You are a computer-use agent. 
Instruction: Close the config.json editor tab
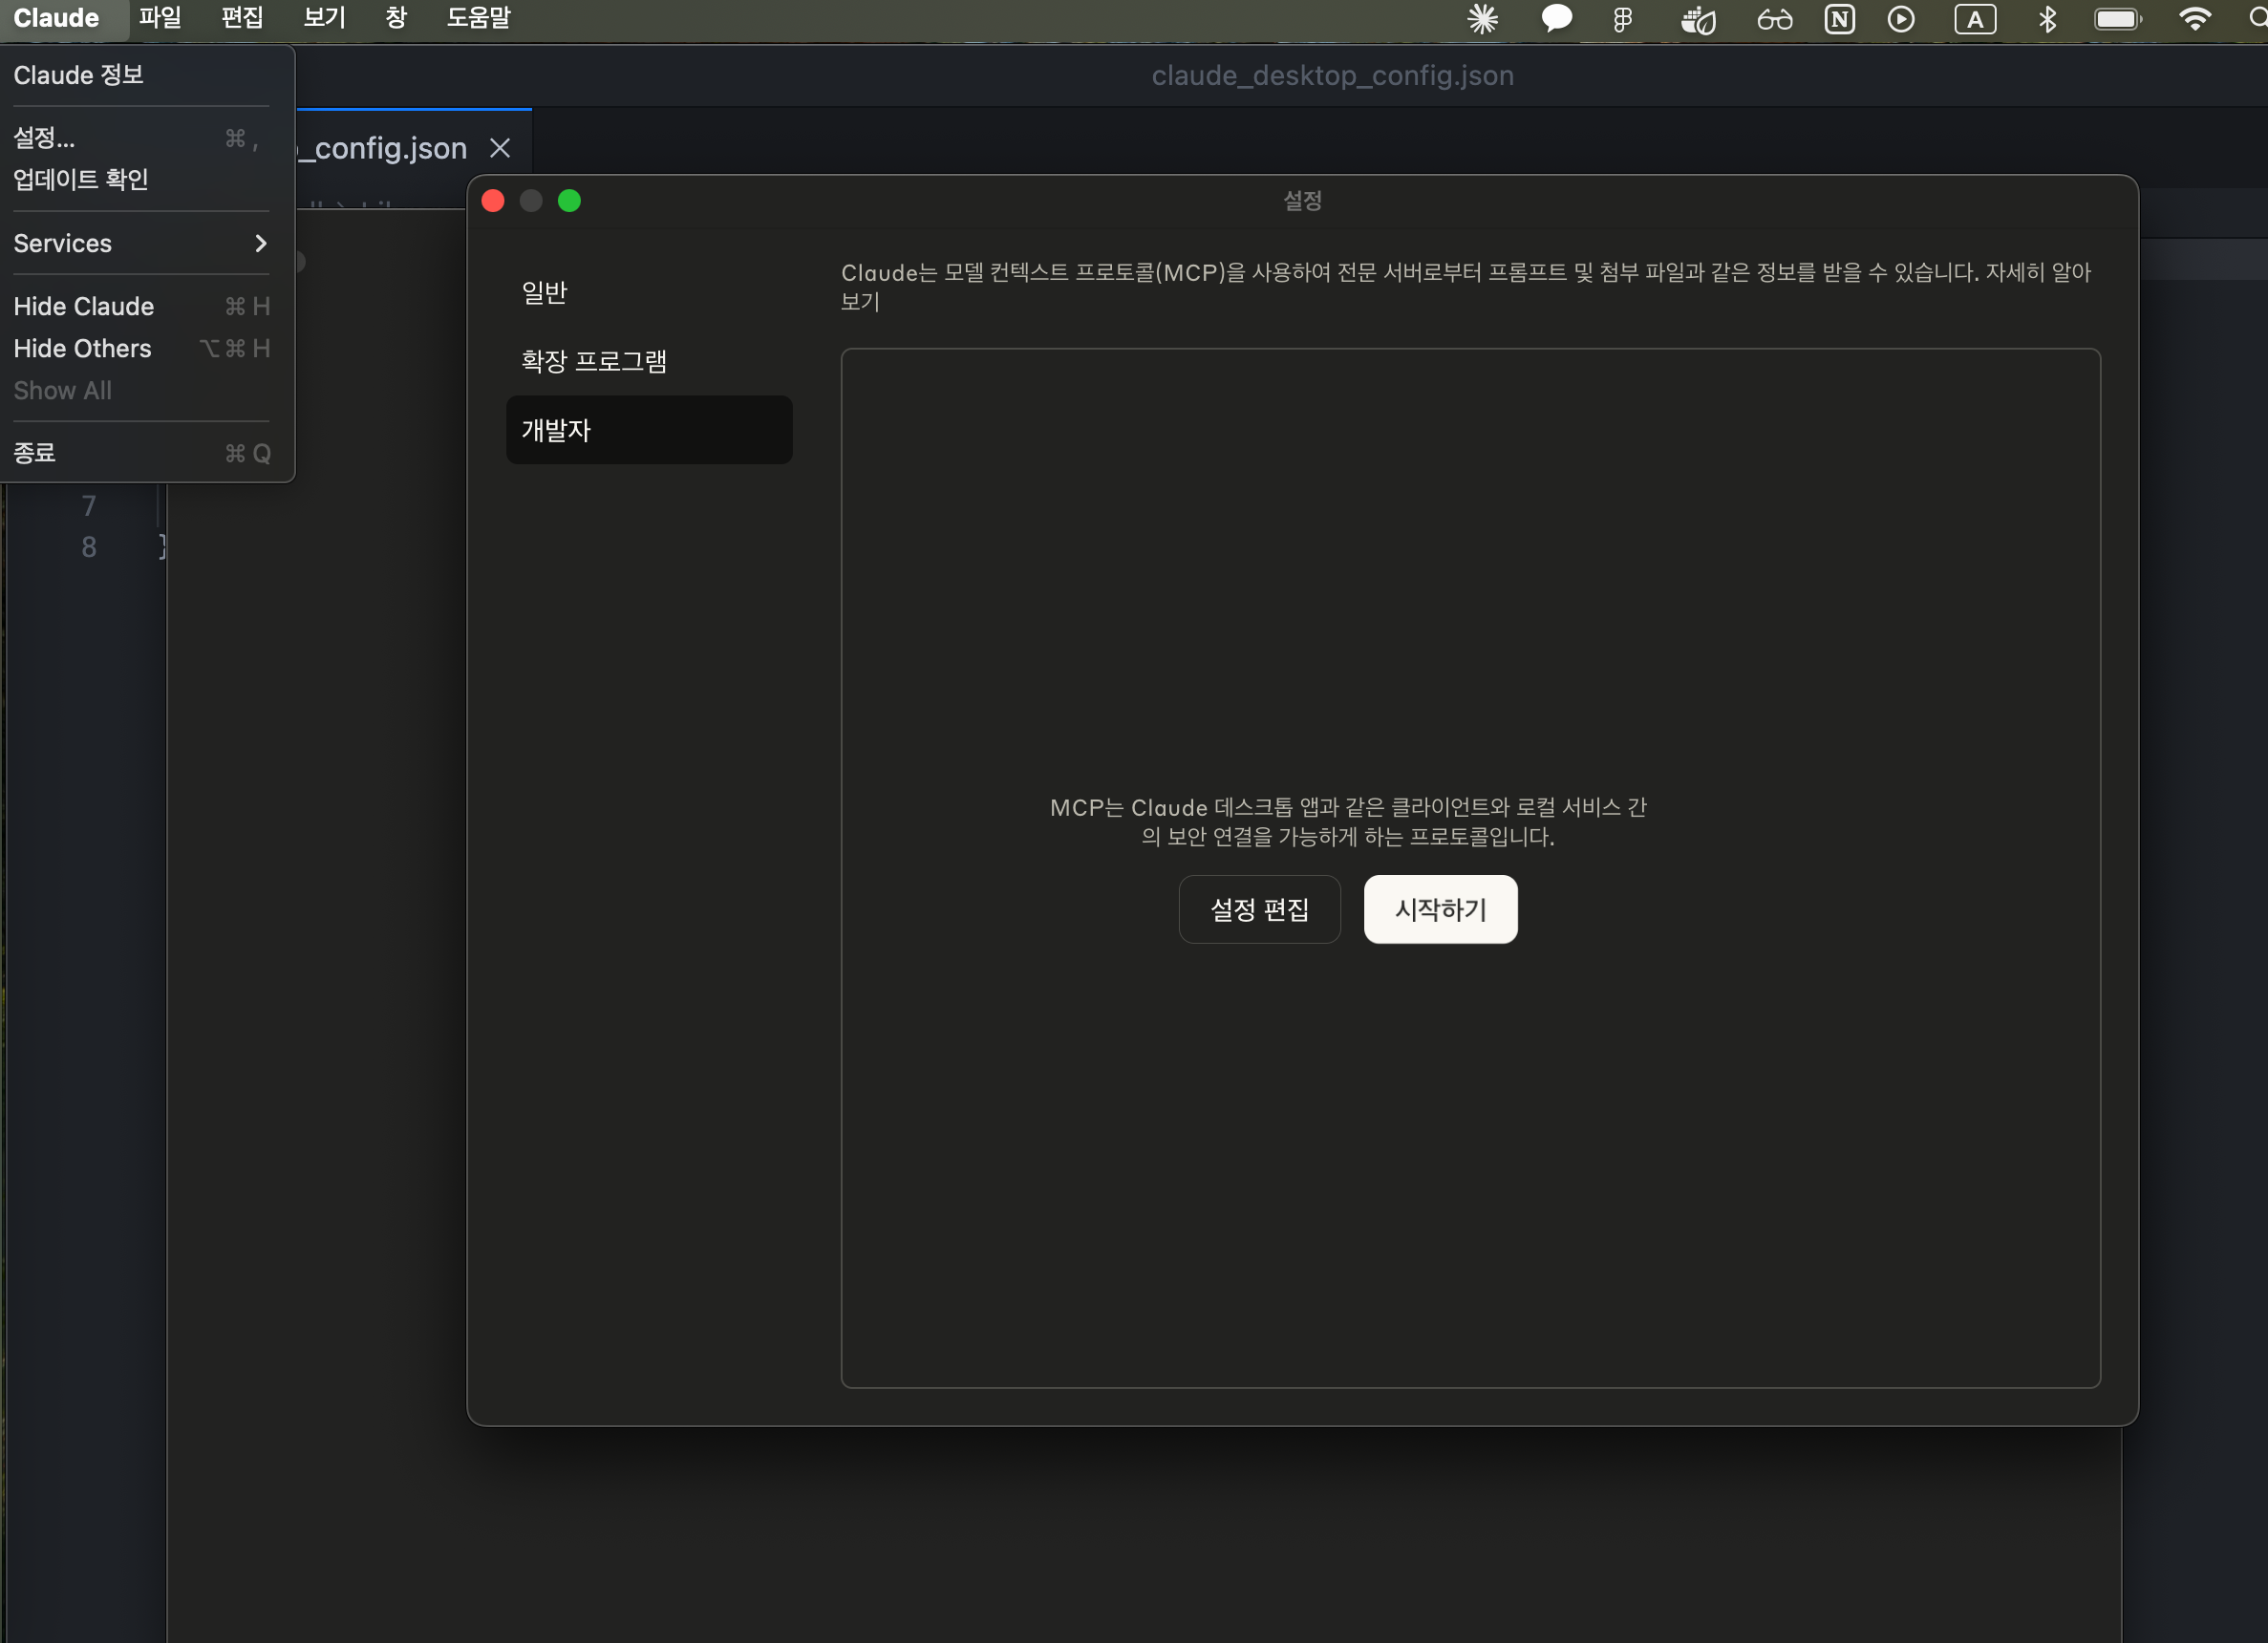(500, 148)
